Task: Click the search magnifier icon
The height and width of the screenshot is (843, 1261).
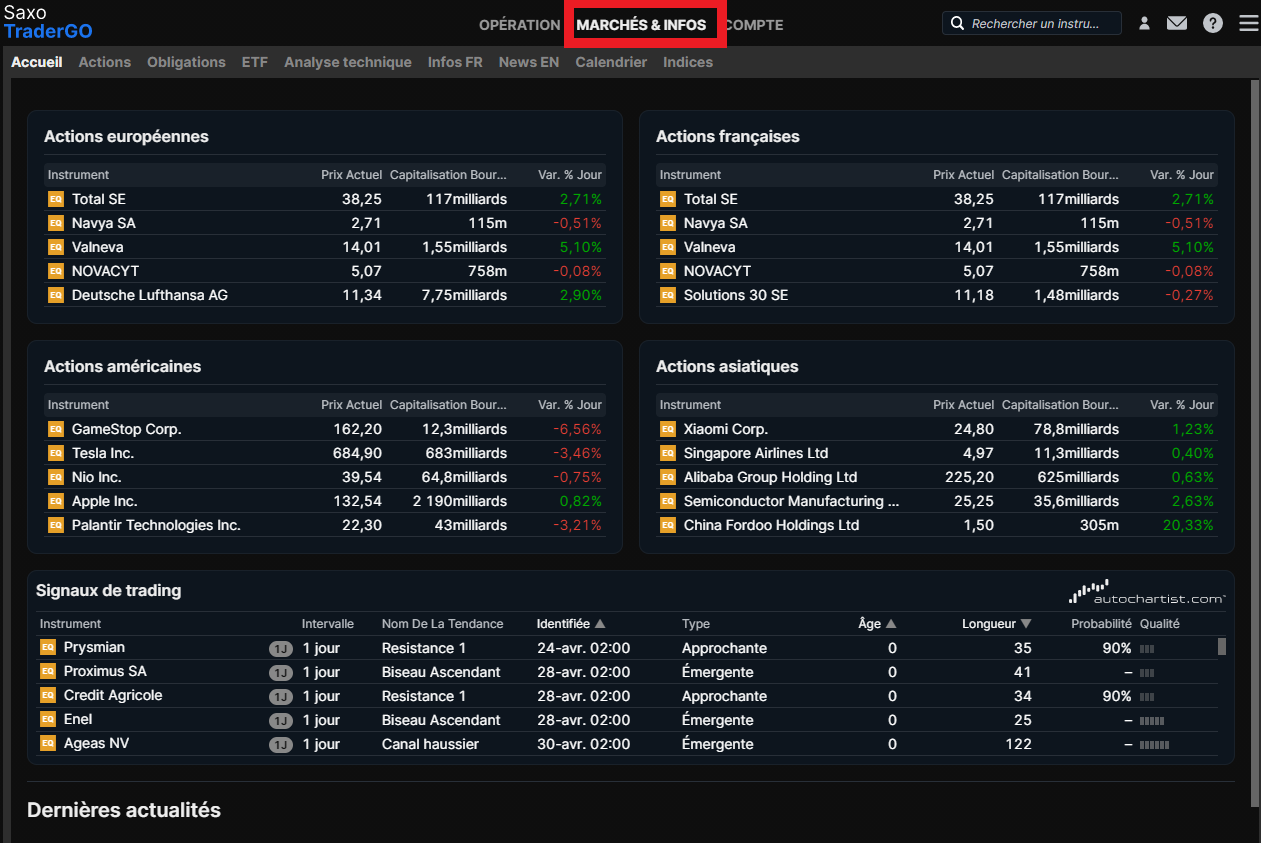Action: [x=957, y=23]
